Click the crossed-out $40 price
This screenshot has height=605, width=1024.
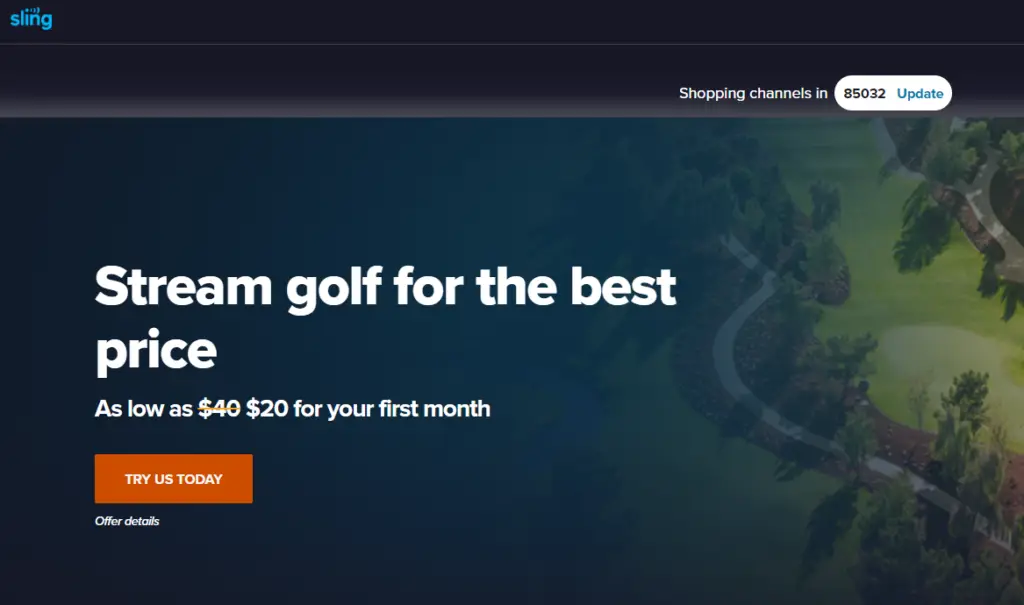219,408
